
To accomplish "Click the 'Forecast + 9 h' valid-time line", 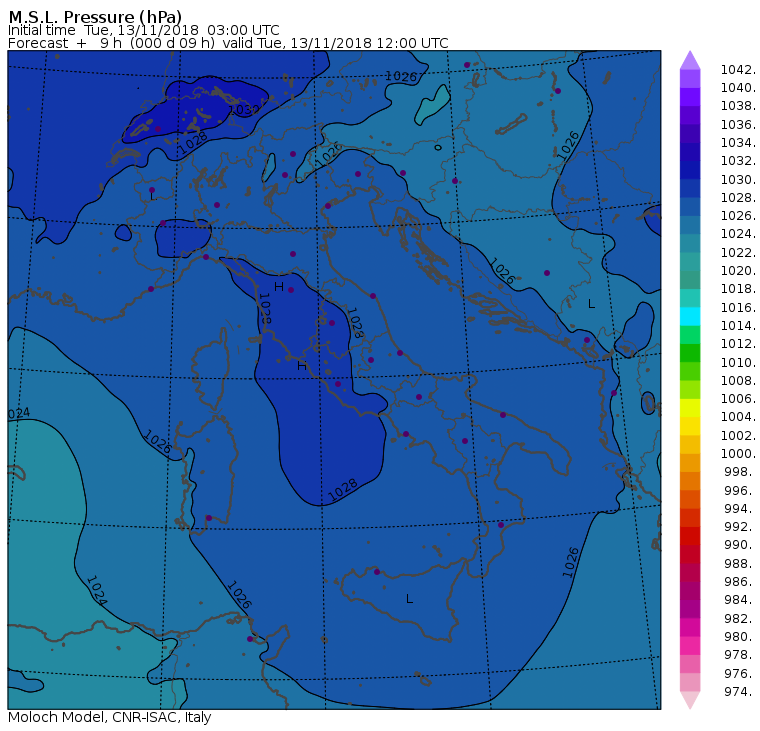I will pos(228,43).
